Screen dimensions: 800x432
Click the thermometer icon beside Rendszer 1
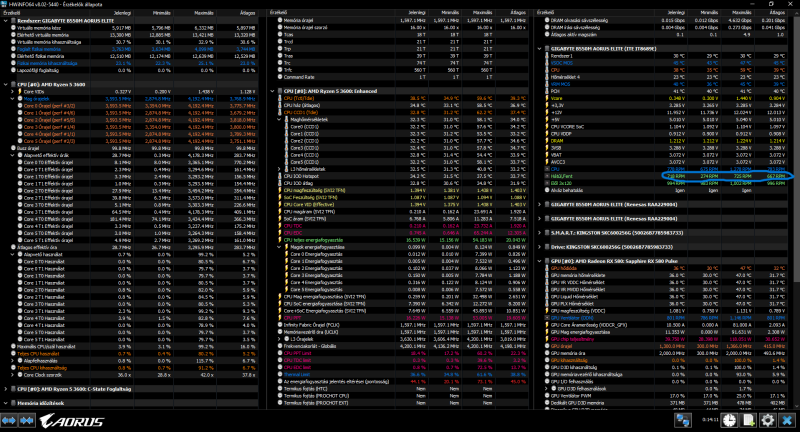547,56
